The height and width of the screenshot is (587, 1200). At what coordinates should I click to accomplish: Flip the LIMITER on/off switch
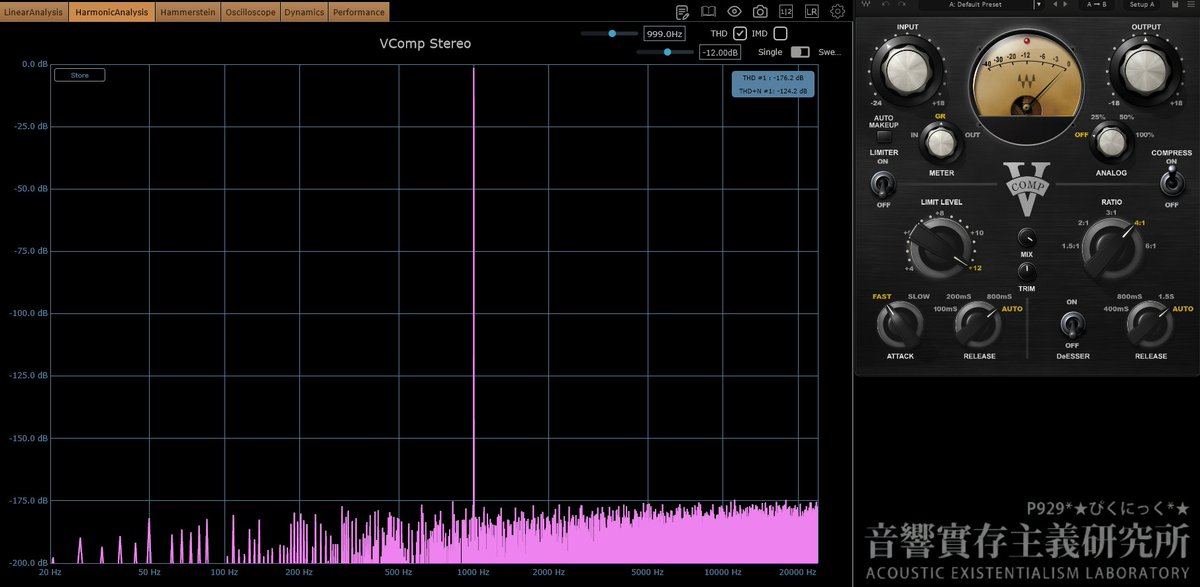coord(882,184)
